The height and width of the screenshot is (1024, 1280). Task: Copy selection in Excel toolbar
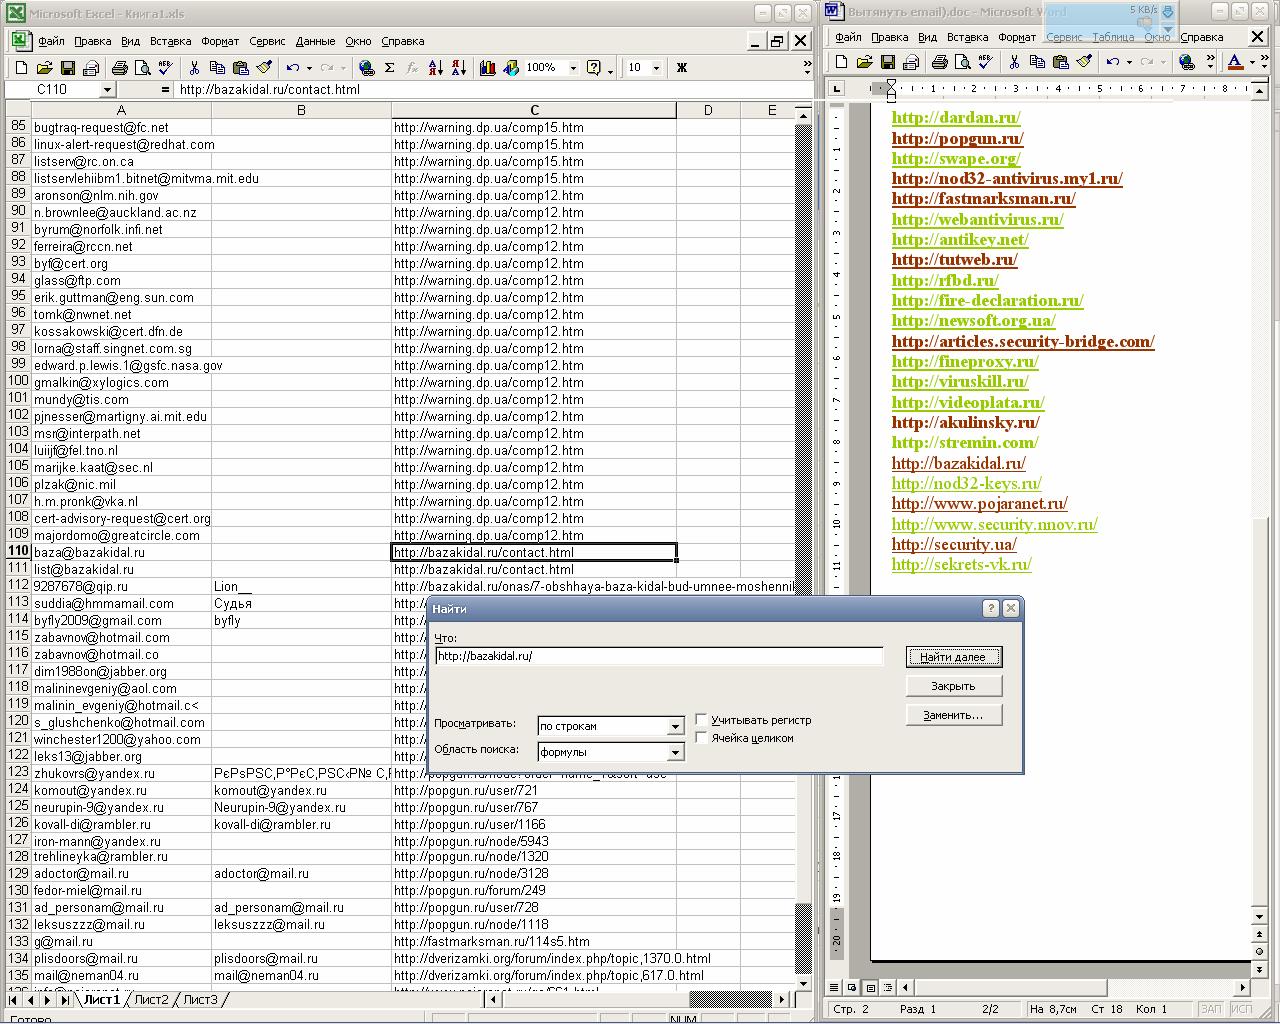[x=217, y=68]
